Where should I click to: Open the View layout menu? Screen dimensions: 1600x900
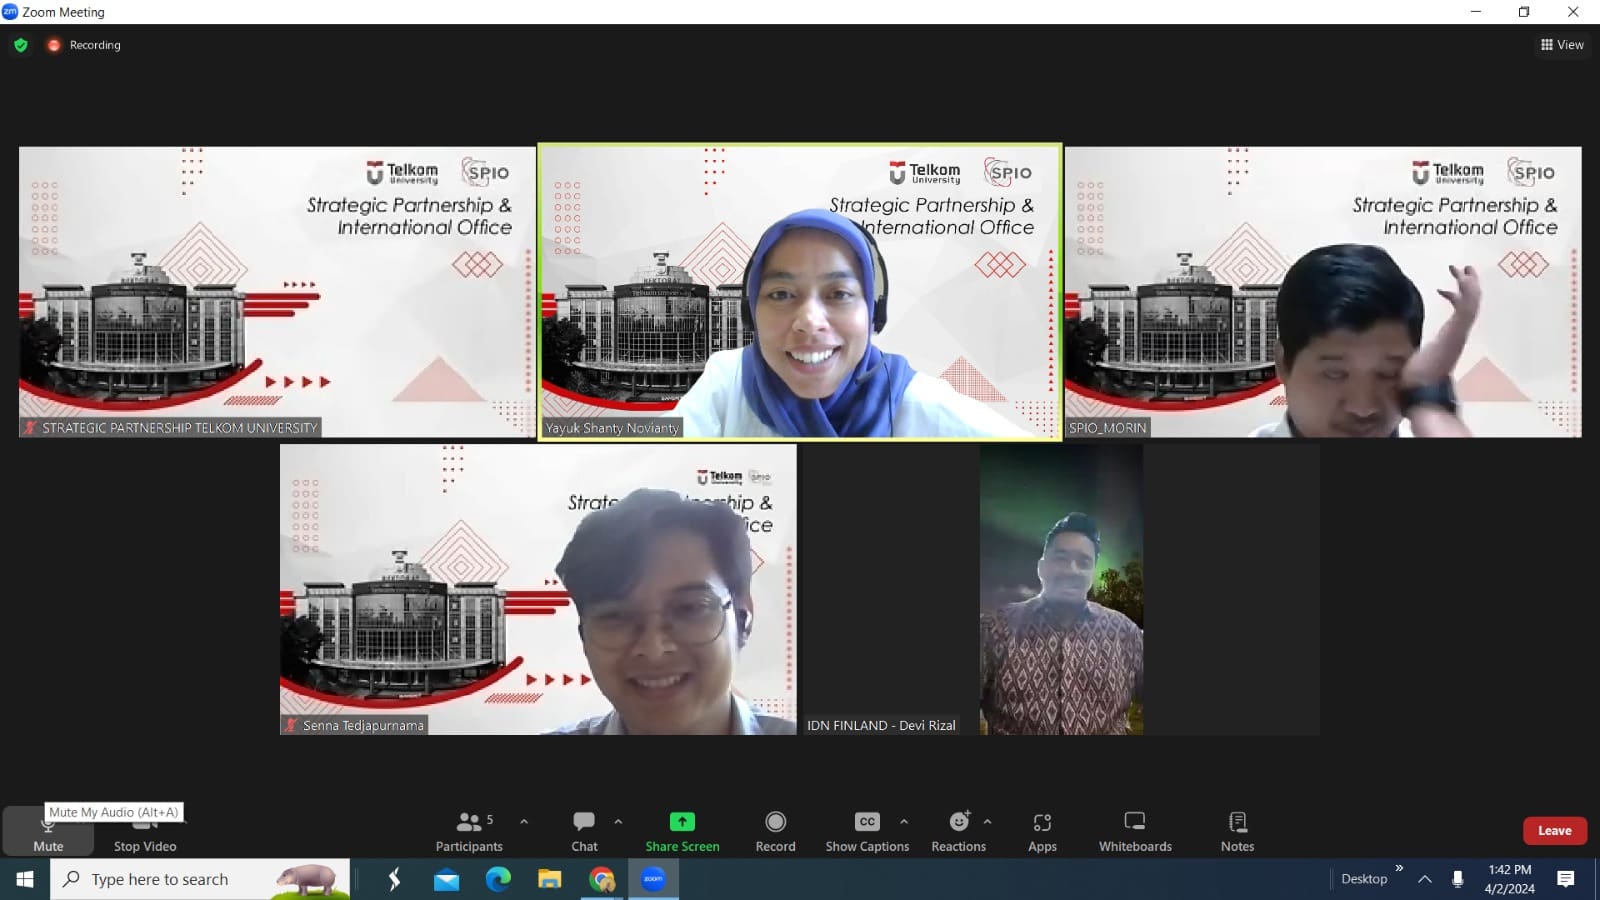(1562, 45)
